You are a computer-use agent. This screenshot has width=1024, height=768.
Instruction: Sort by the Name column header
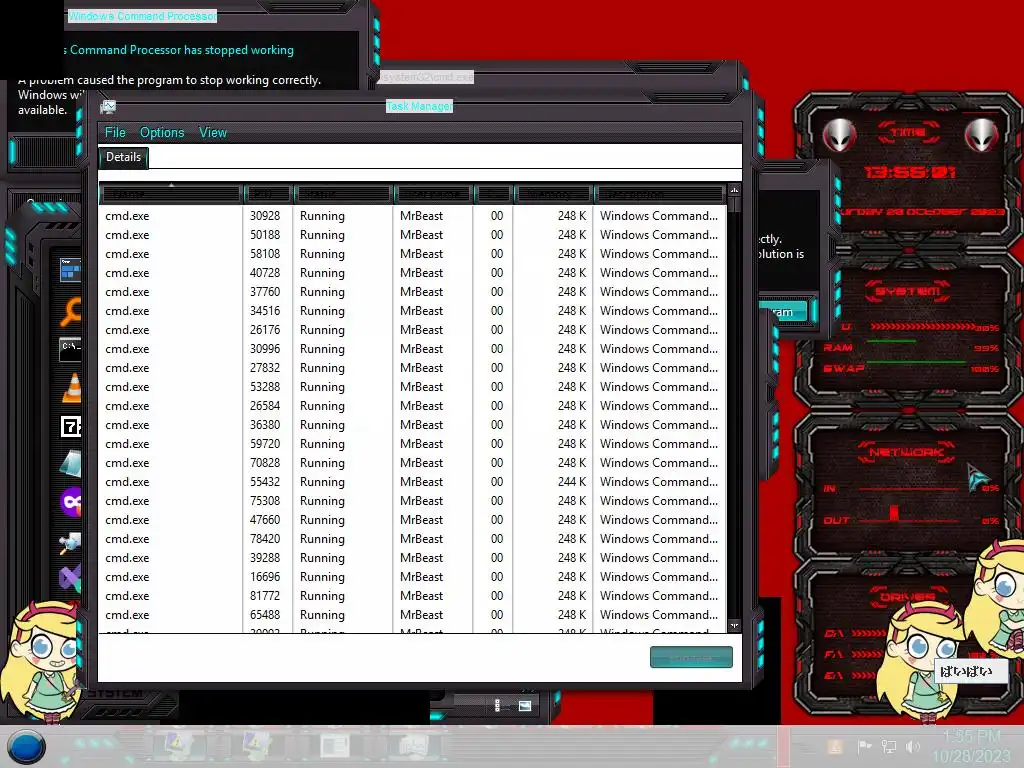(x=171, y=194)
